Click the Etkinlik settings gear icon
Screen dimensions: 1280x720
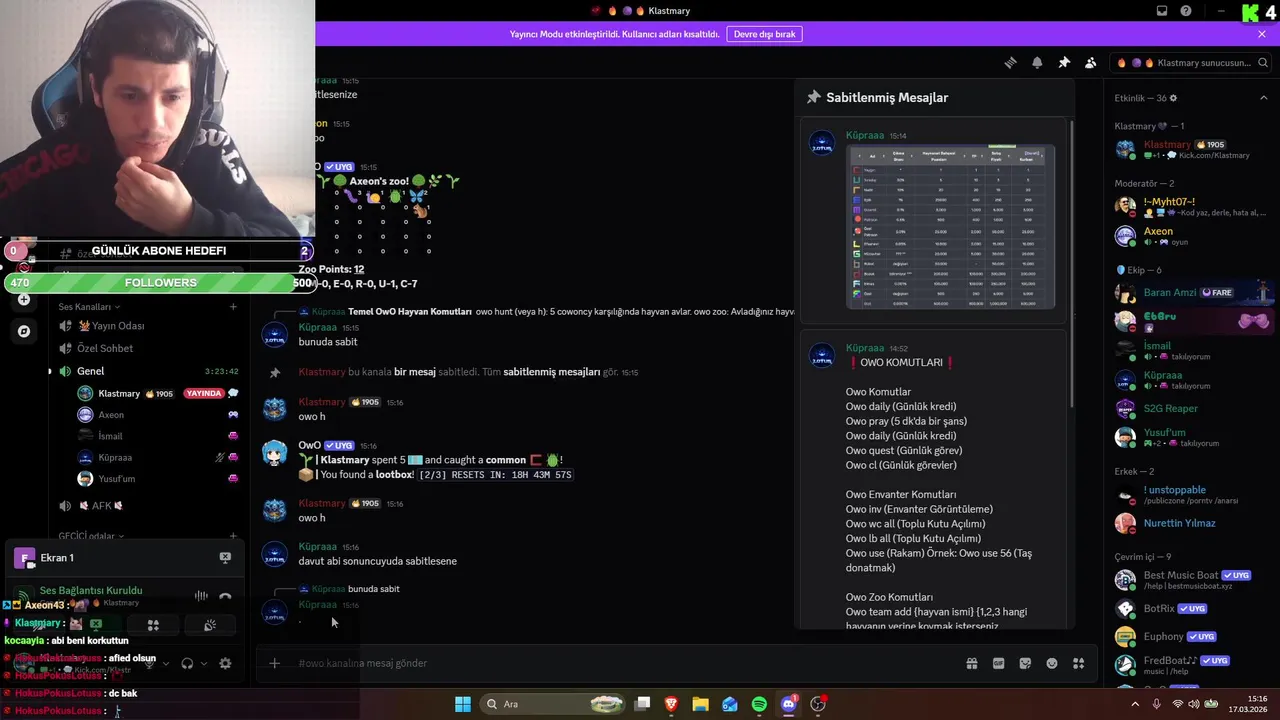point(1173,98)
